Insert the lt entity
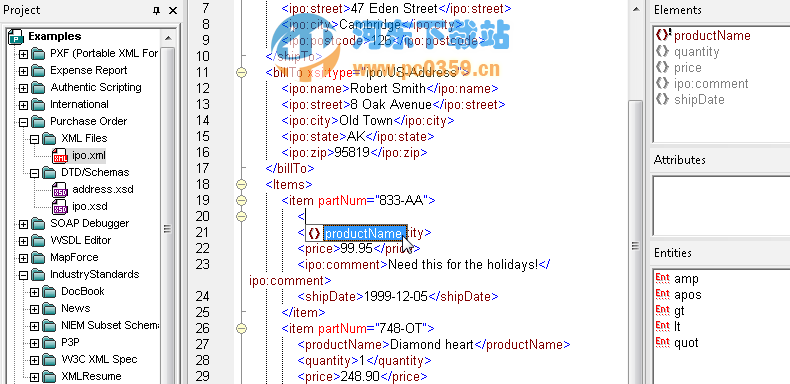 point(677,327)
